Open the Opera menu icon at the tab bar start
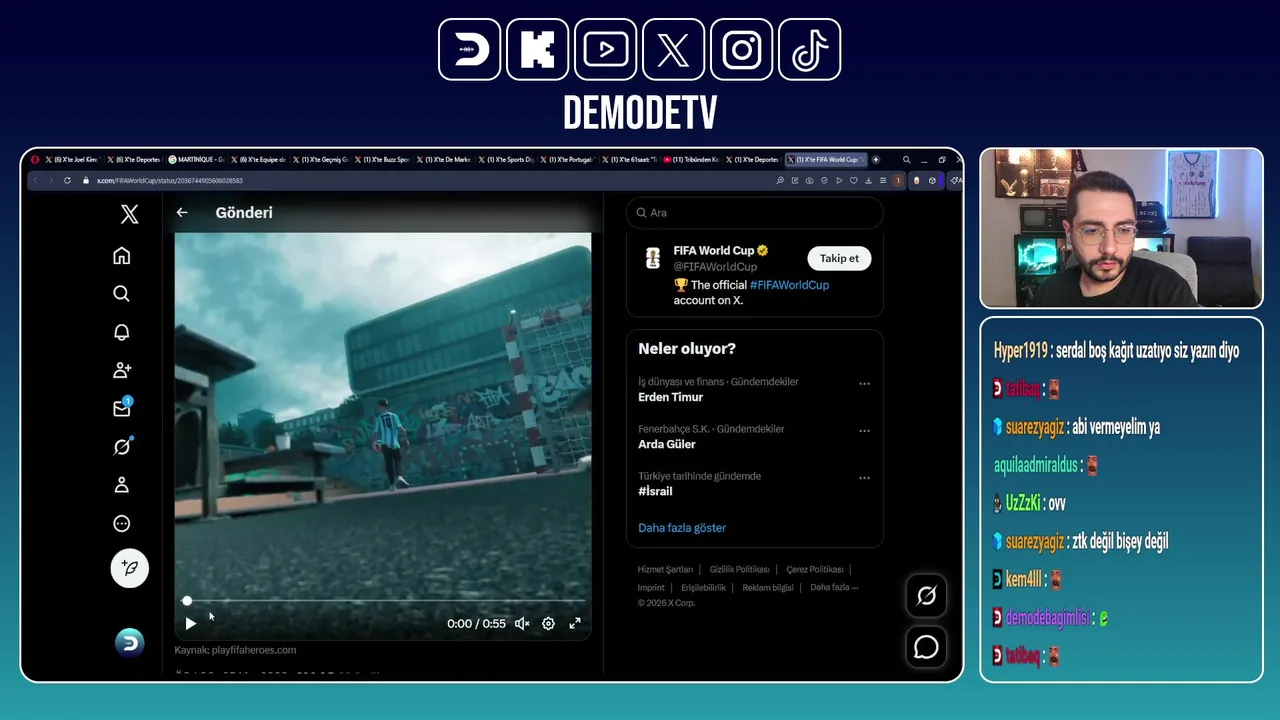The height and width of the screenshot is (720, 1280). tap(35, 160)
